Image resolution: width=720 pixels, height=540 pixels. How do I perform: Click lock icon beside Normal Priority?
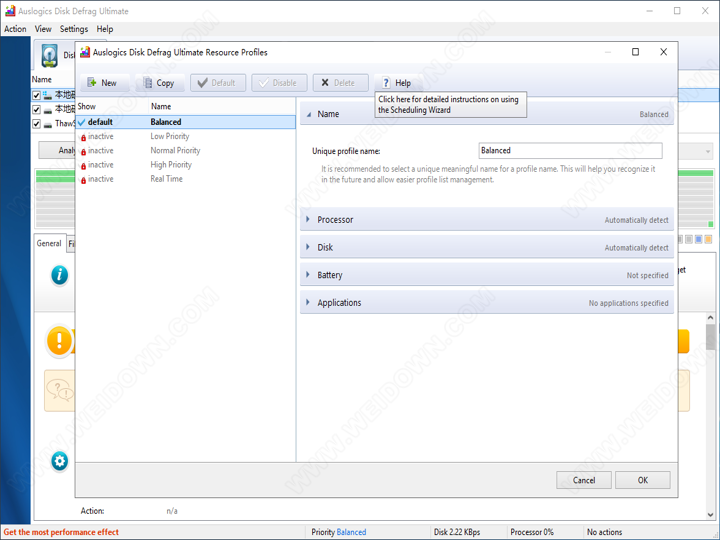pos(83,152)
